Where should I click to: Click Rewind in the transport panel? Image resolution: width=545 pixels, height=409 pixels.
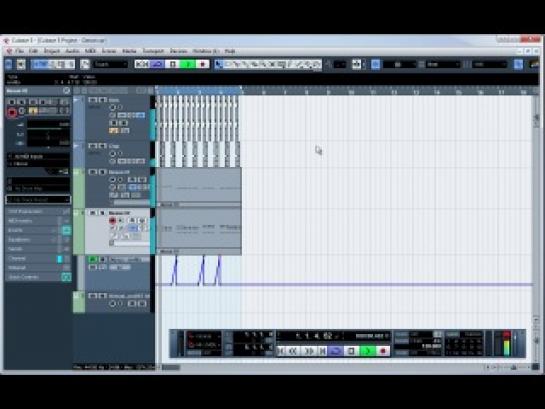[293, 351]
